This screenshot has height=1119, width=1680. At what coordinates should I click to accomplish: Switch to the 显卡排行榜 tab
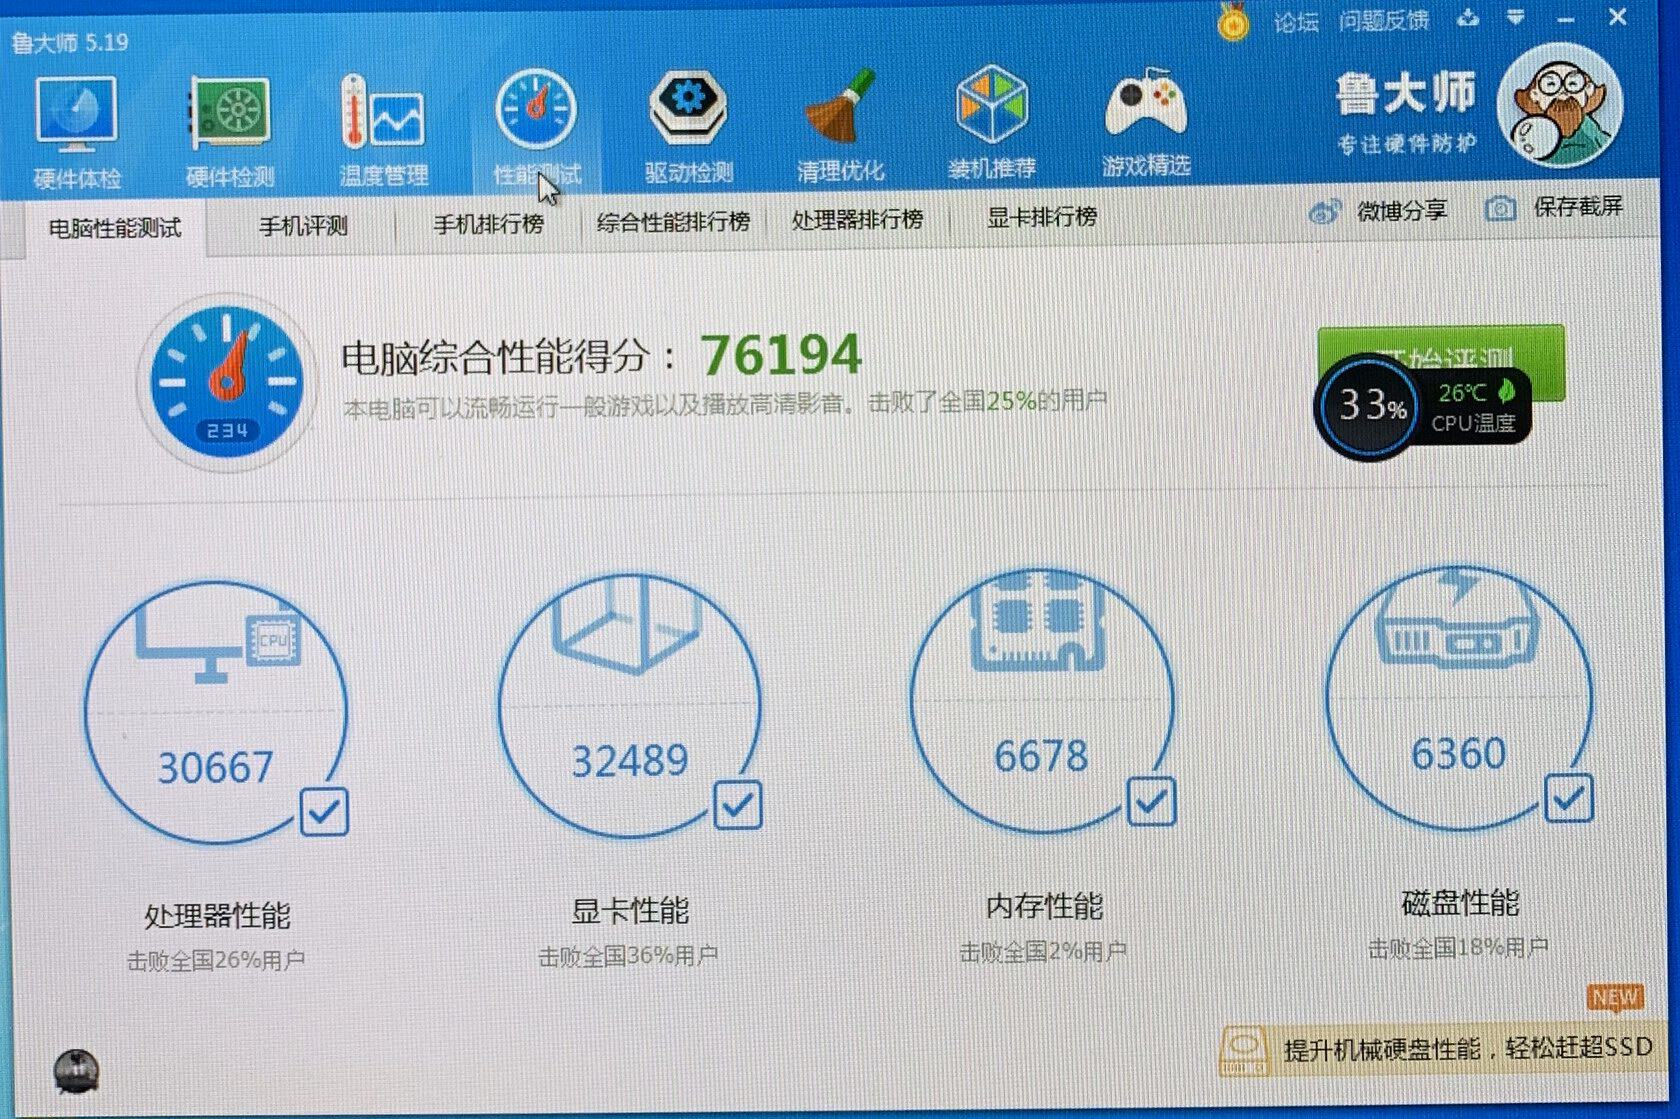pos(1042,217)
